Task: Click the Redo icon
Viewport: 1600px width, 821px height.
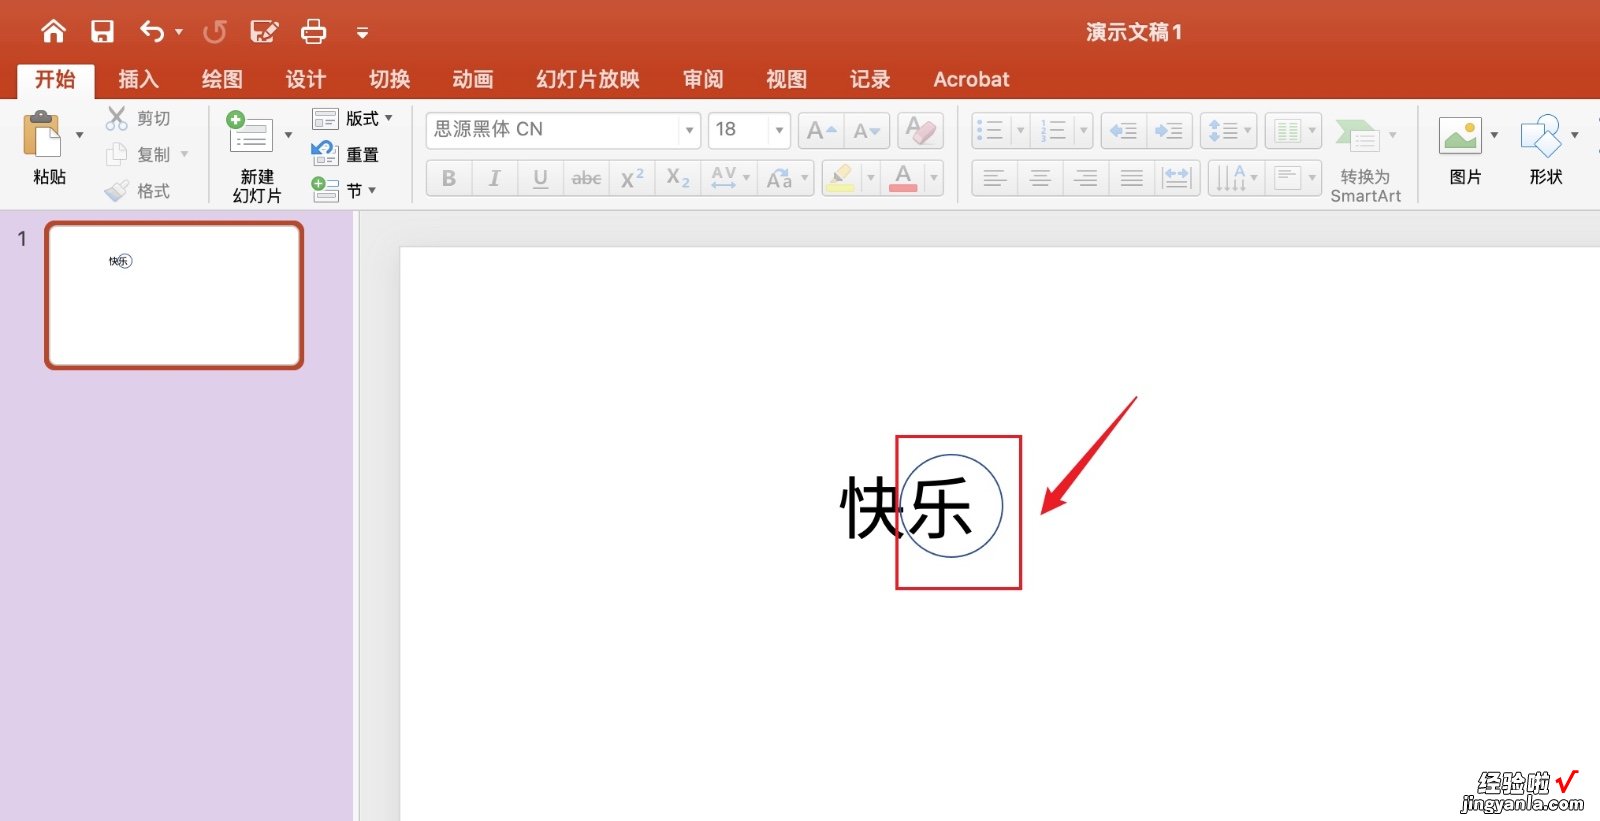Action: [214, 32]
